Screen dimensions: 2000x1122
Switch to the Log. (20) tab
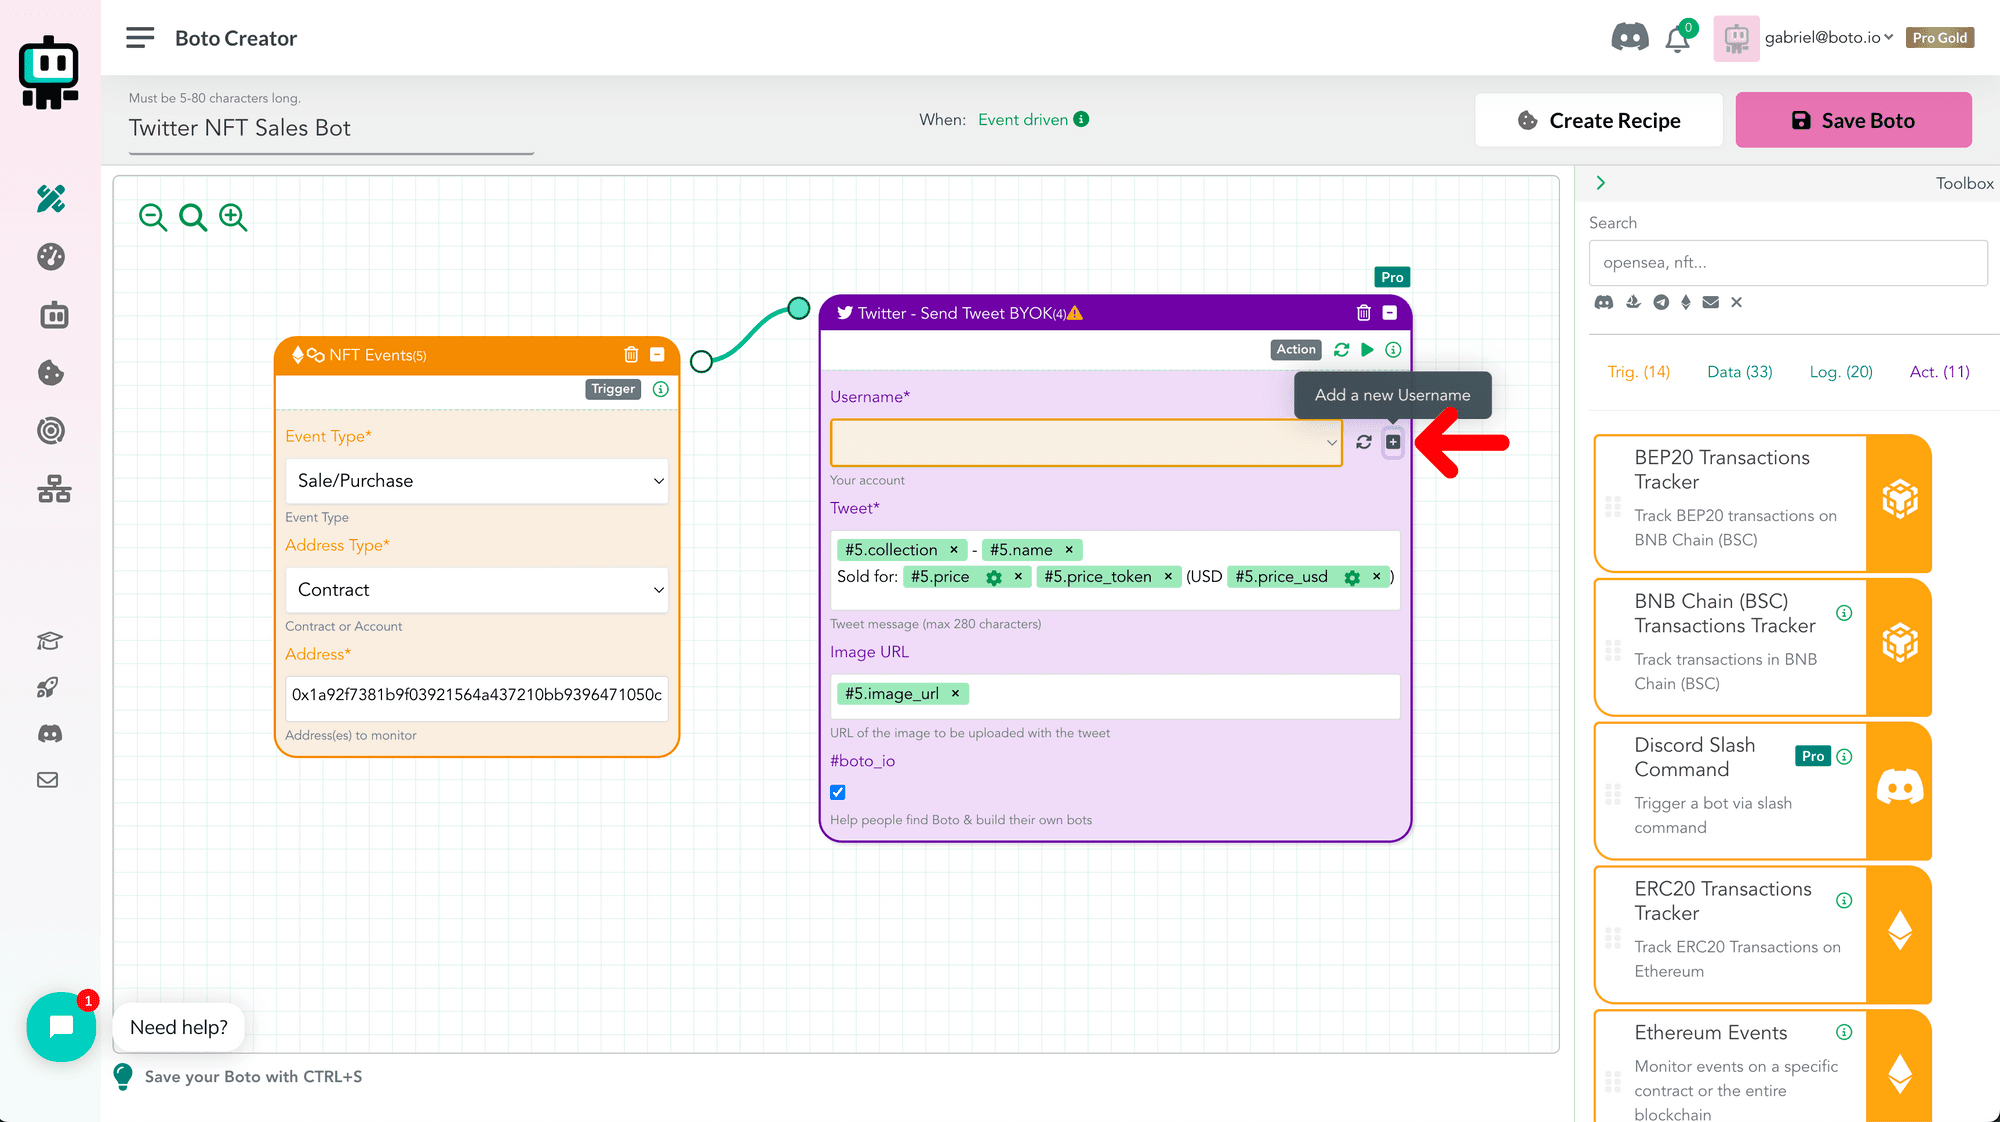coord(1841,372)
